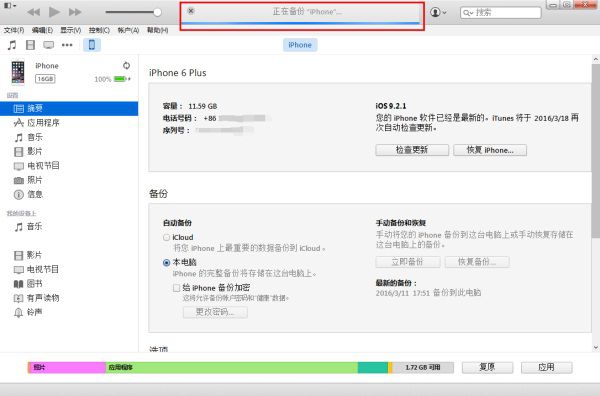The image size is (600, 396).
Task: Click the previous track rewind button
Action: [x=34, y=12]
